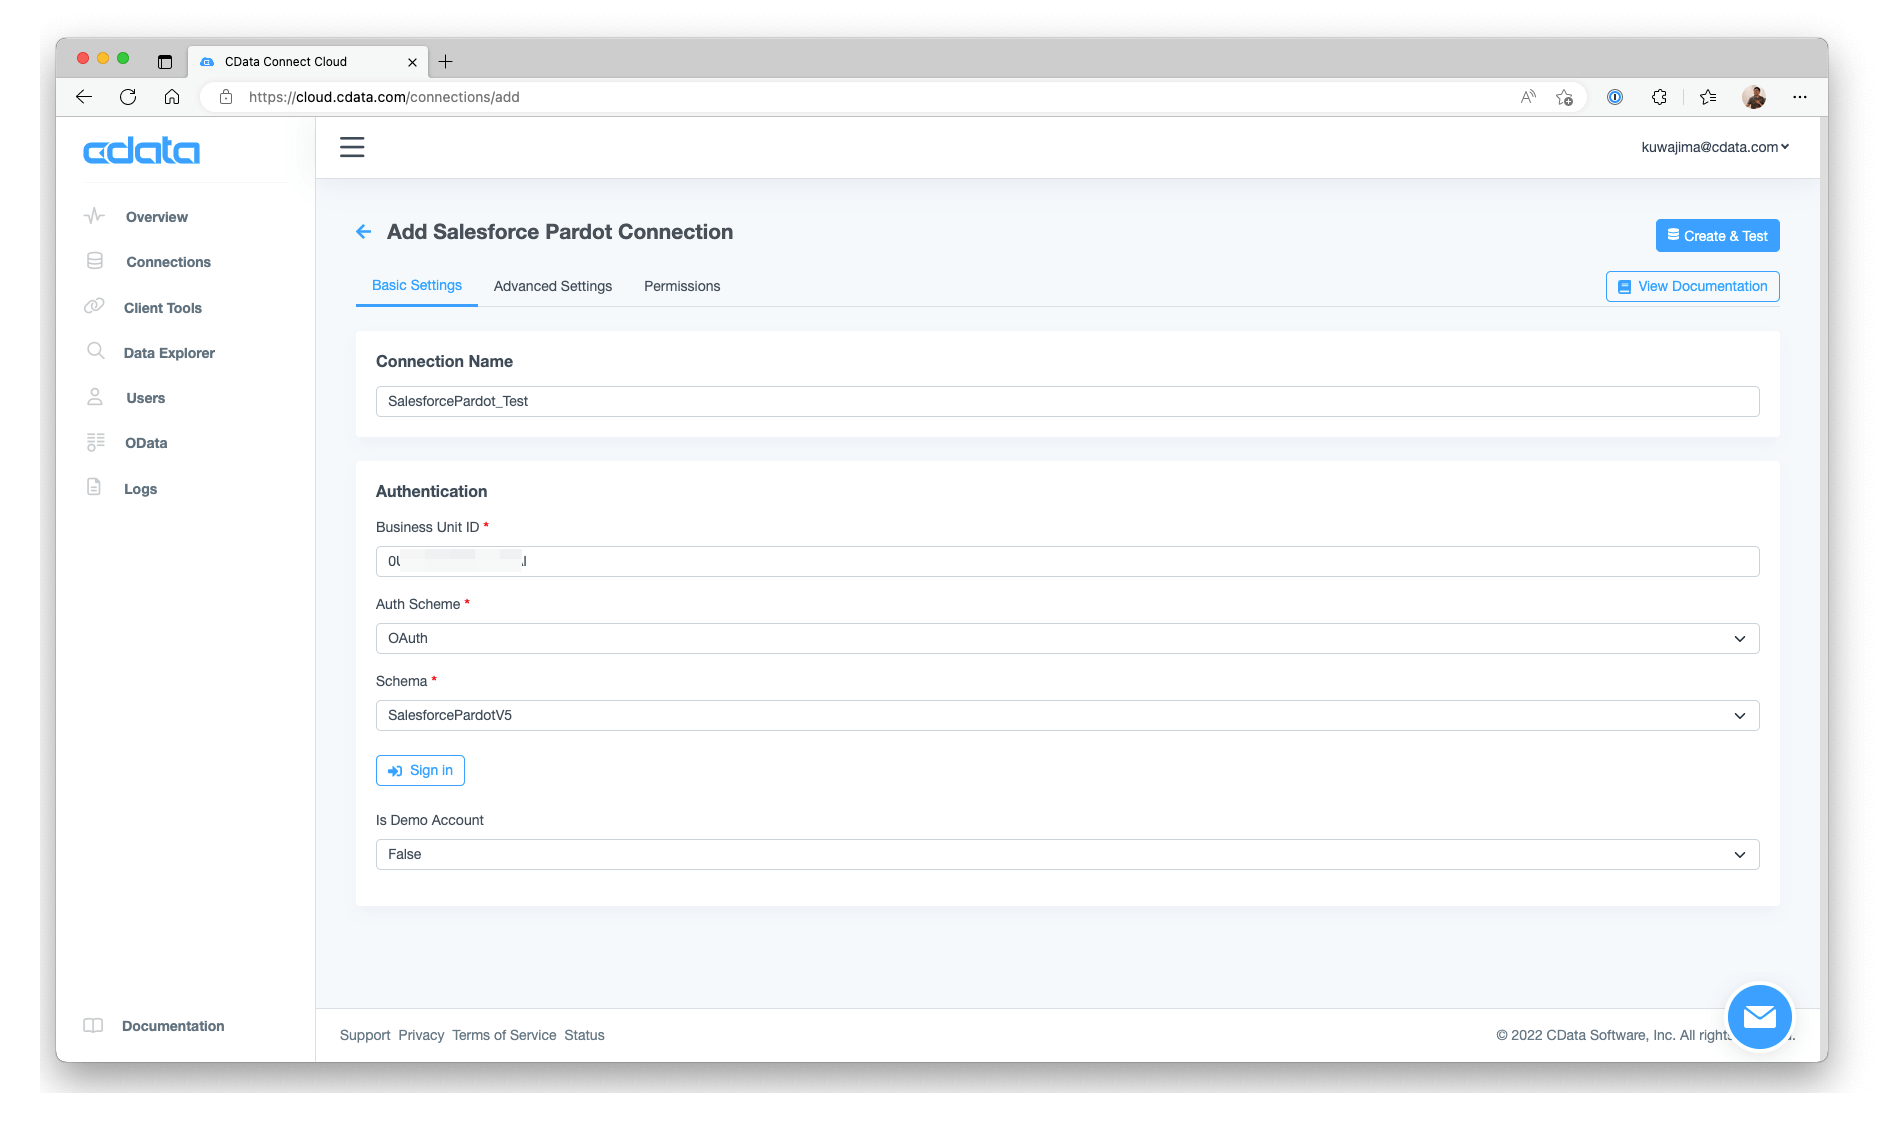Click the tab actions icon in title bar

pos(165,61)
